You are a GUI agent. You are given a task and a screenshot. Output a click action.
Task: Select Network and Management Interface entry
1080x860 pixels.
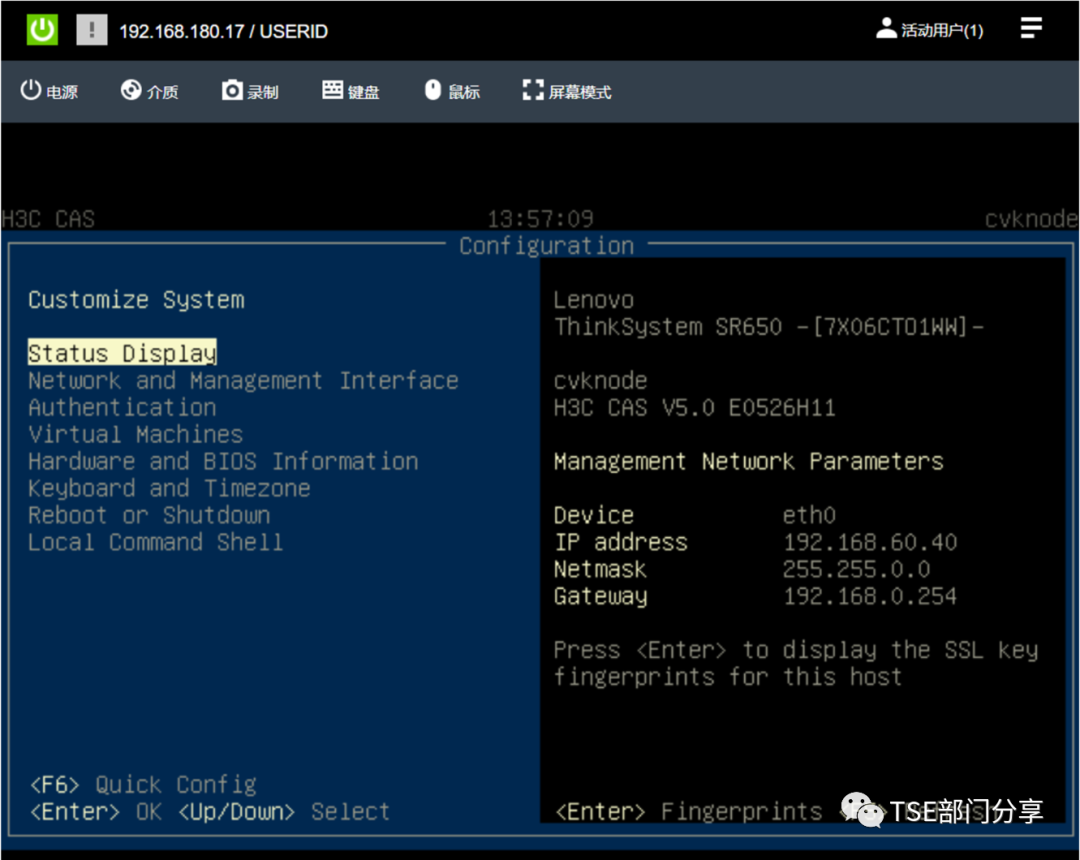tap(243, 380)
